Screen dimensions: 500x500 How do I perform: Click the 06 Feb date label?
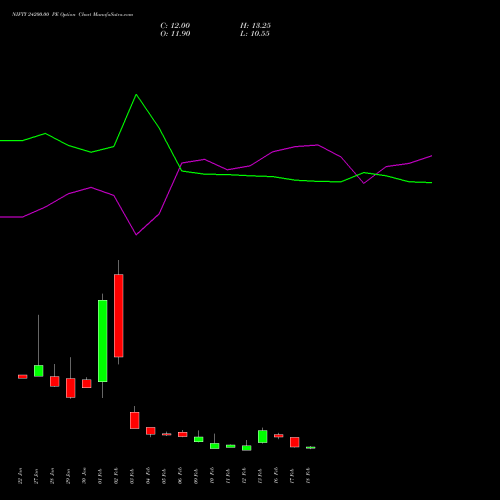(180, 476)
